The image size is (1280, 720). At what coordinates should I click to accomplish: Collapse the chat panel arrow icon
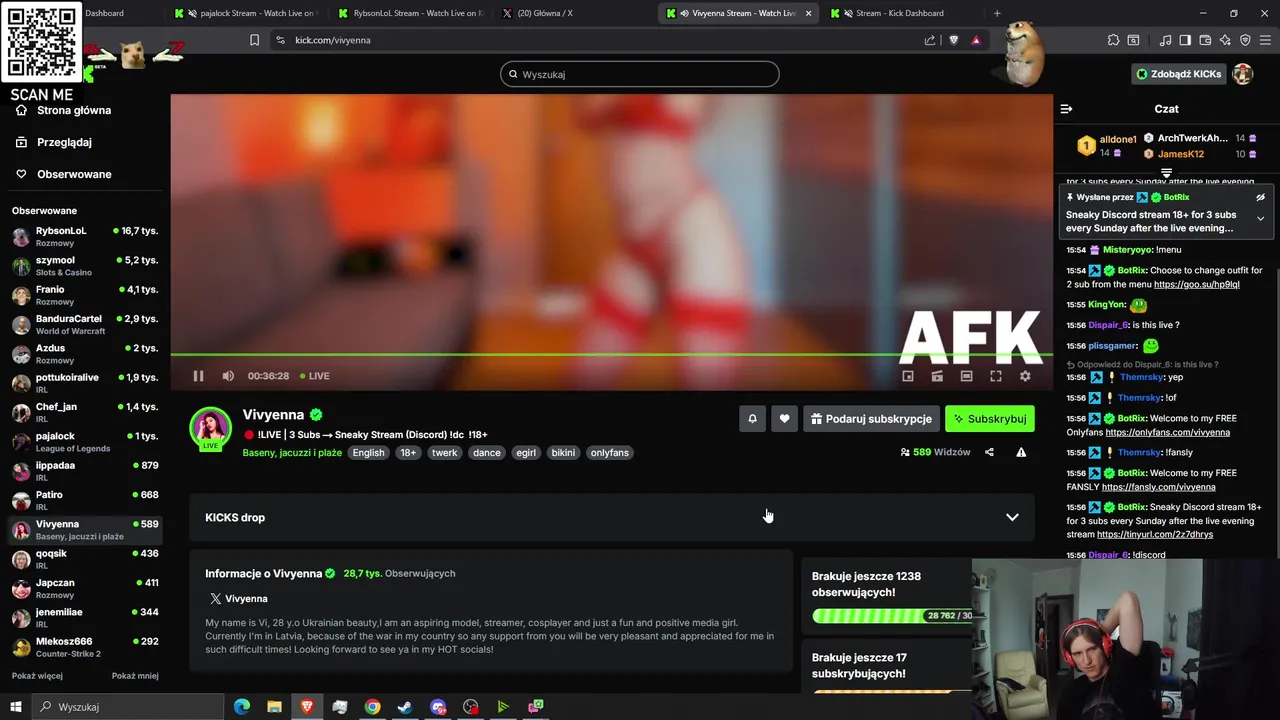pyautogui.click(x=1066, y=109)
